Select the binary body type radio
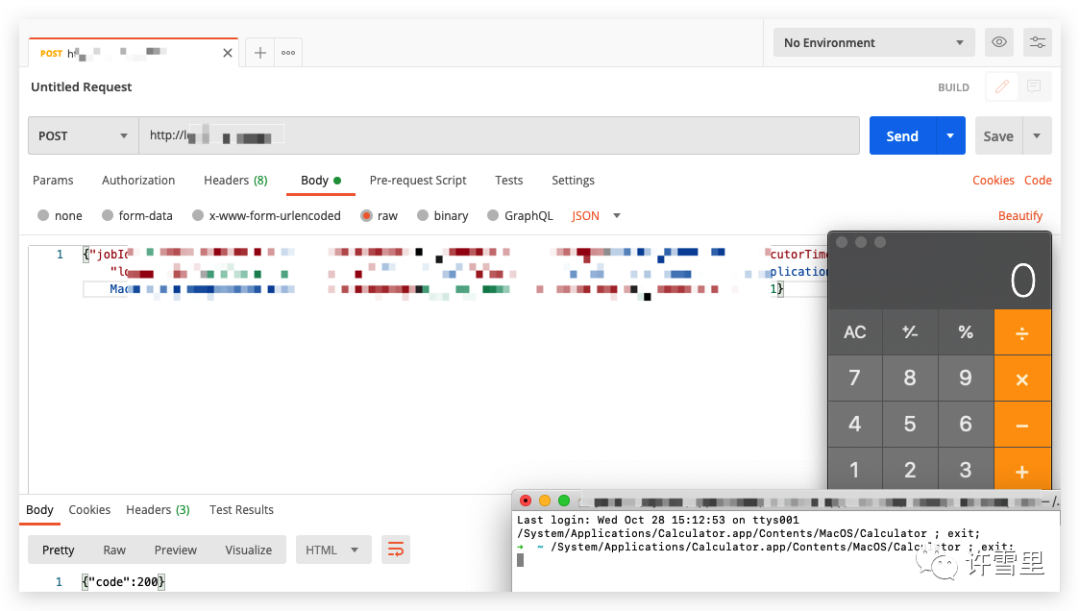The height and width of the screenshot is (611, 1080). point(423,216)
